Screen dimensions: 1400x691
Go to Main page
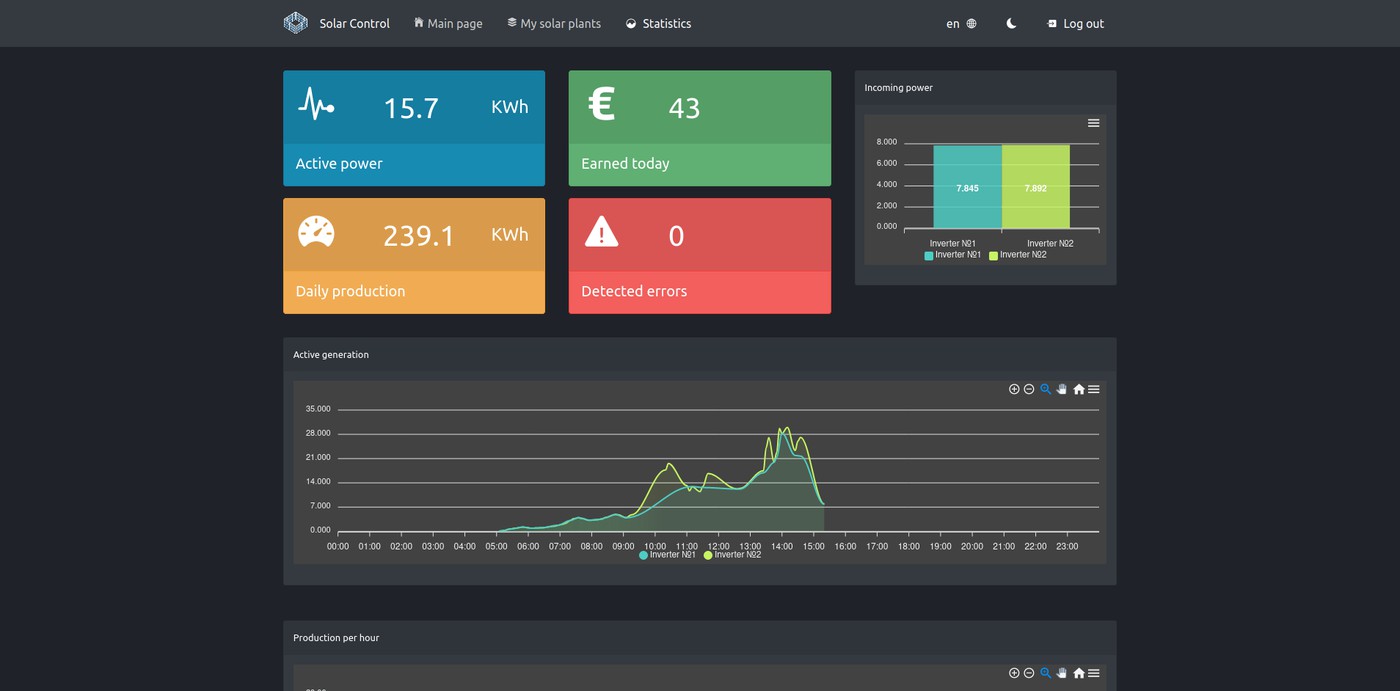pyautogui.click(x=448, y=23)
